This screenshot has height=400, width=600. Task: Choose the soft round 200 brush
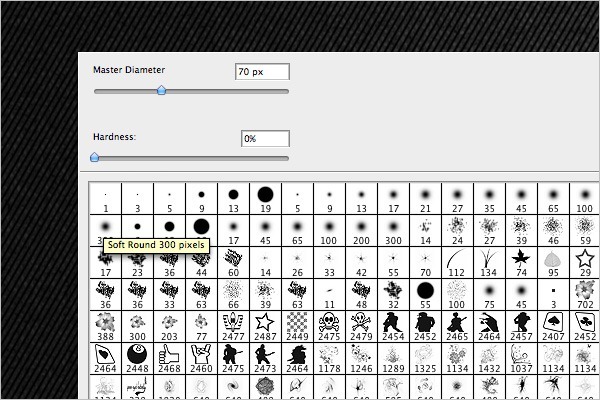(x=361, y=231)
